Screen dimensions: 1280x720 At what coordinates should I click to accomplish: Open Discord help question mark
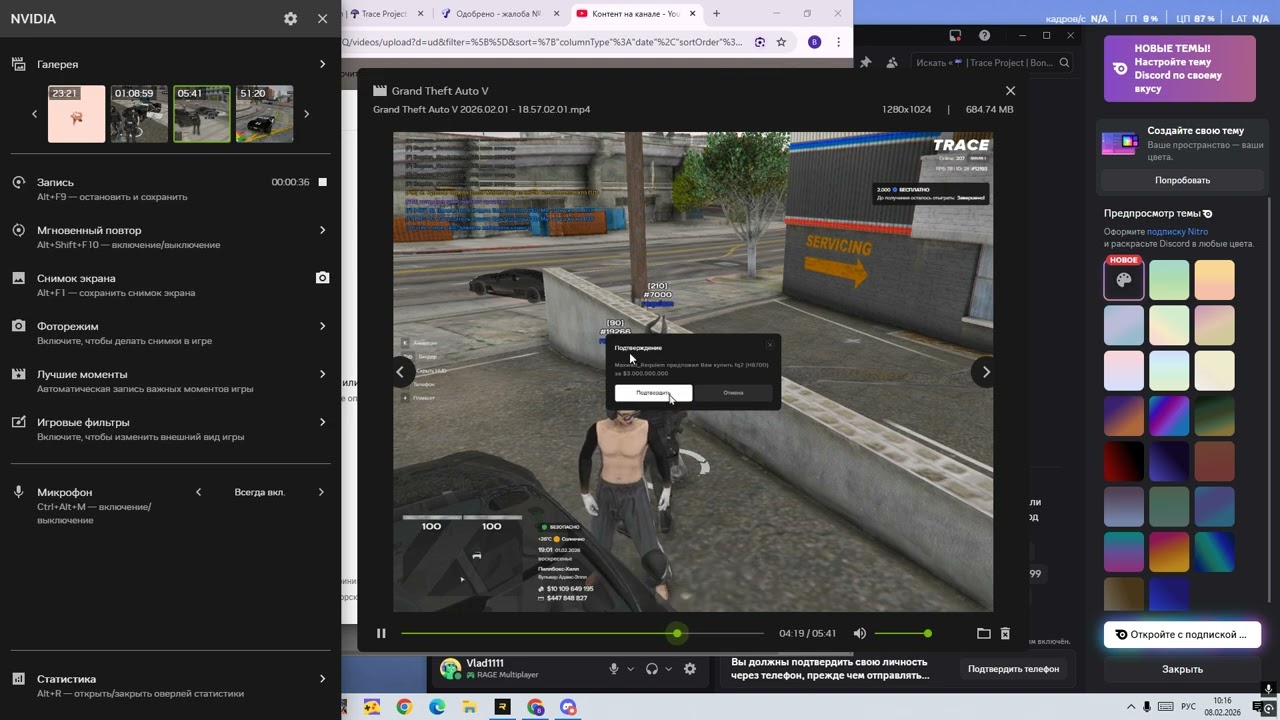(x=985, y=35)
